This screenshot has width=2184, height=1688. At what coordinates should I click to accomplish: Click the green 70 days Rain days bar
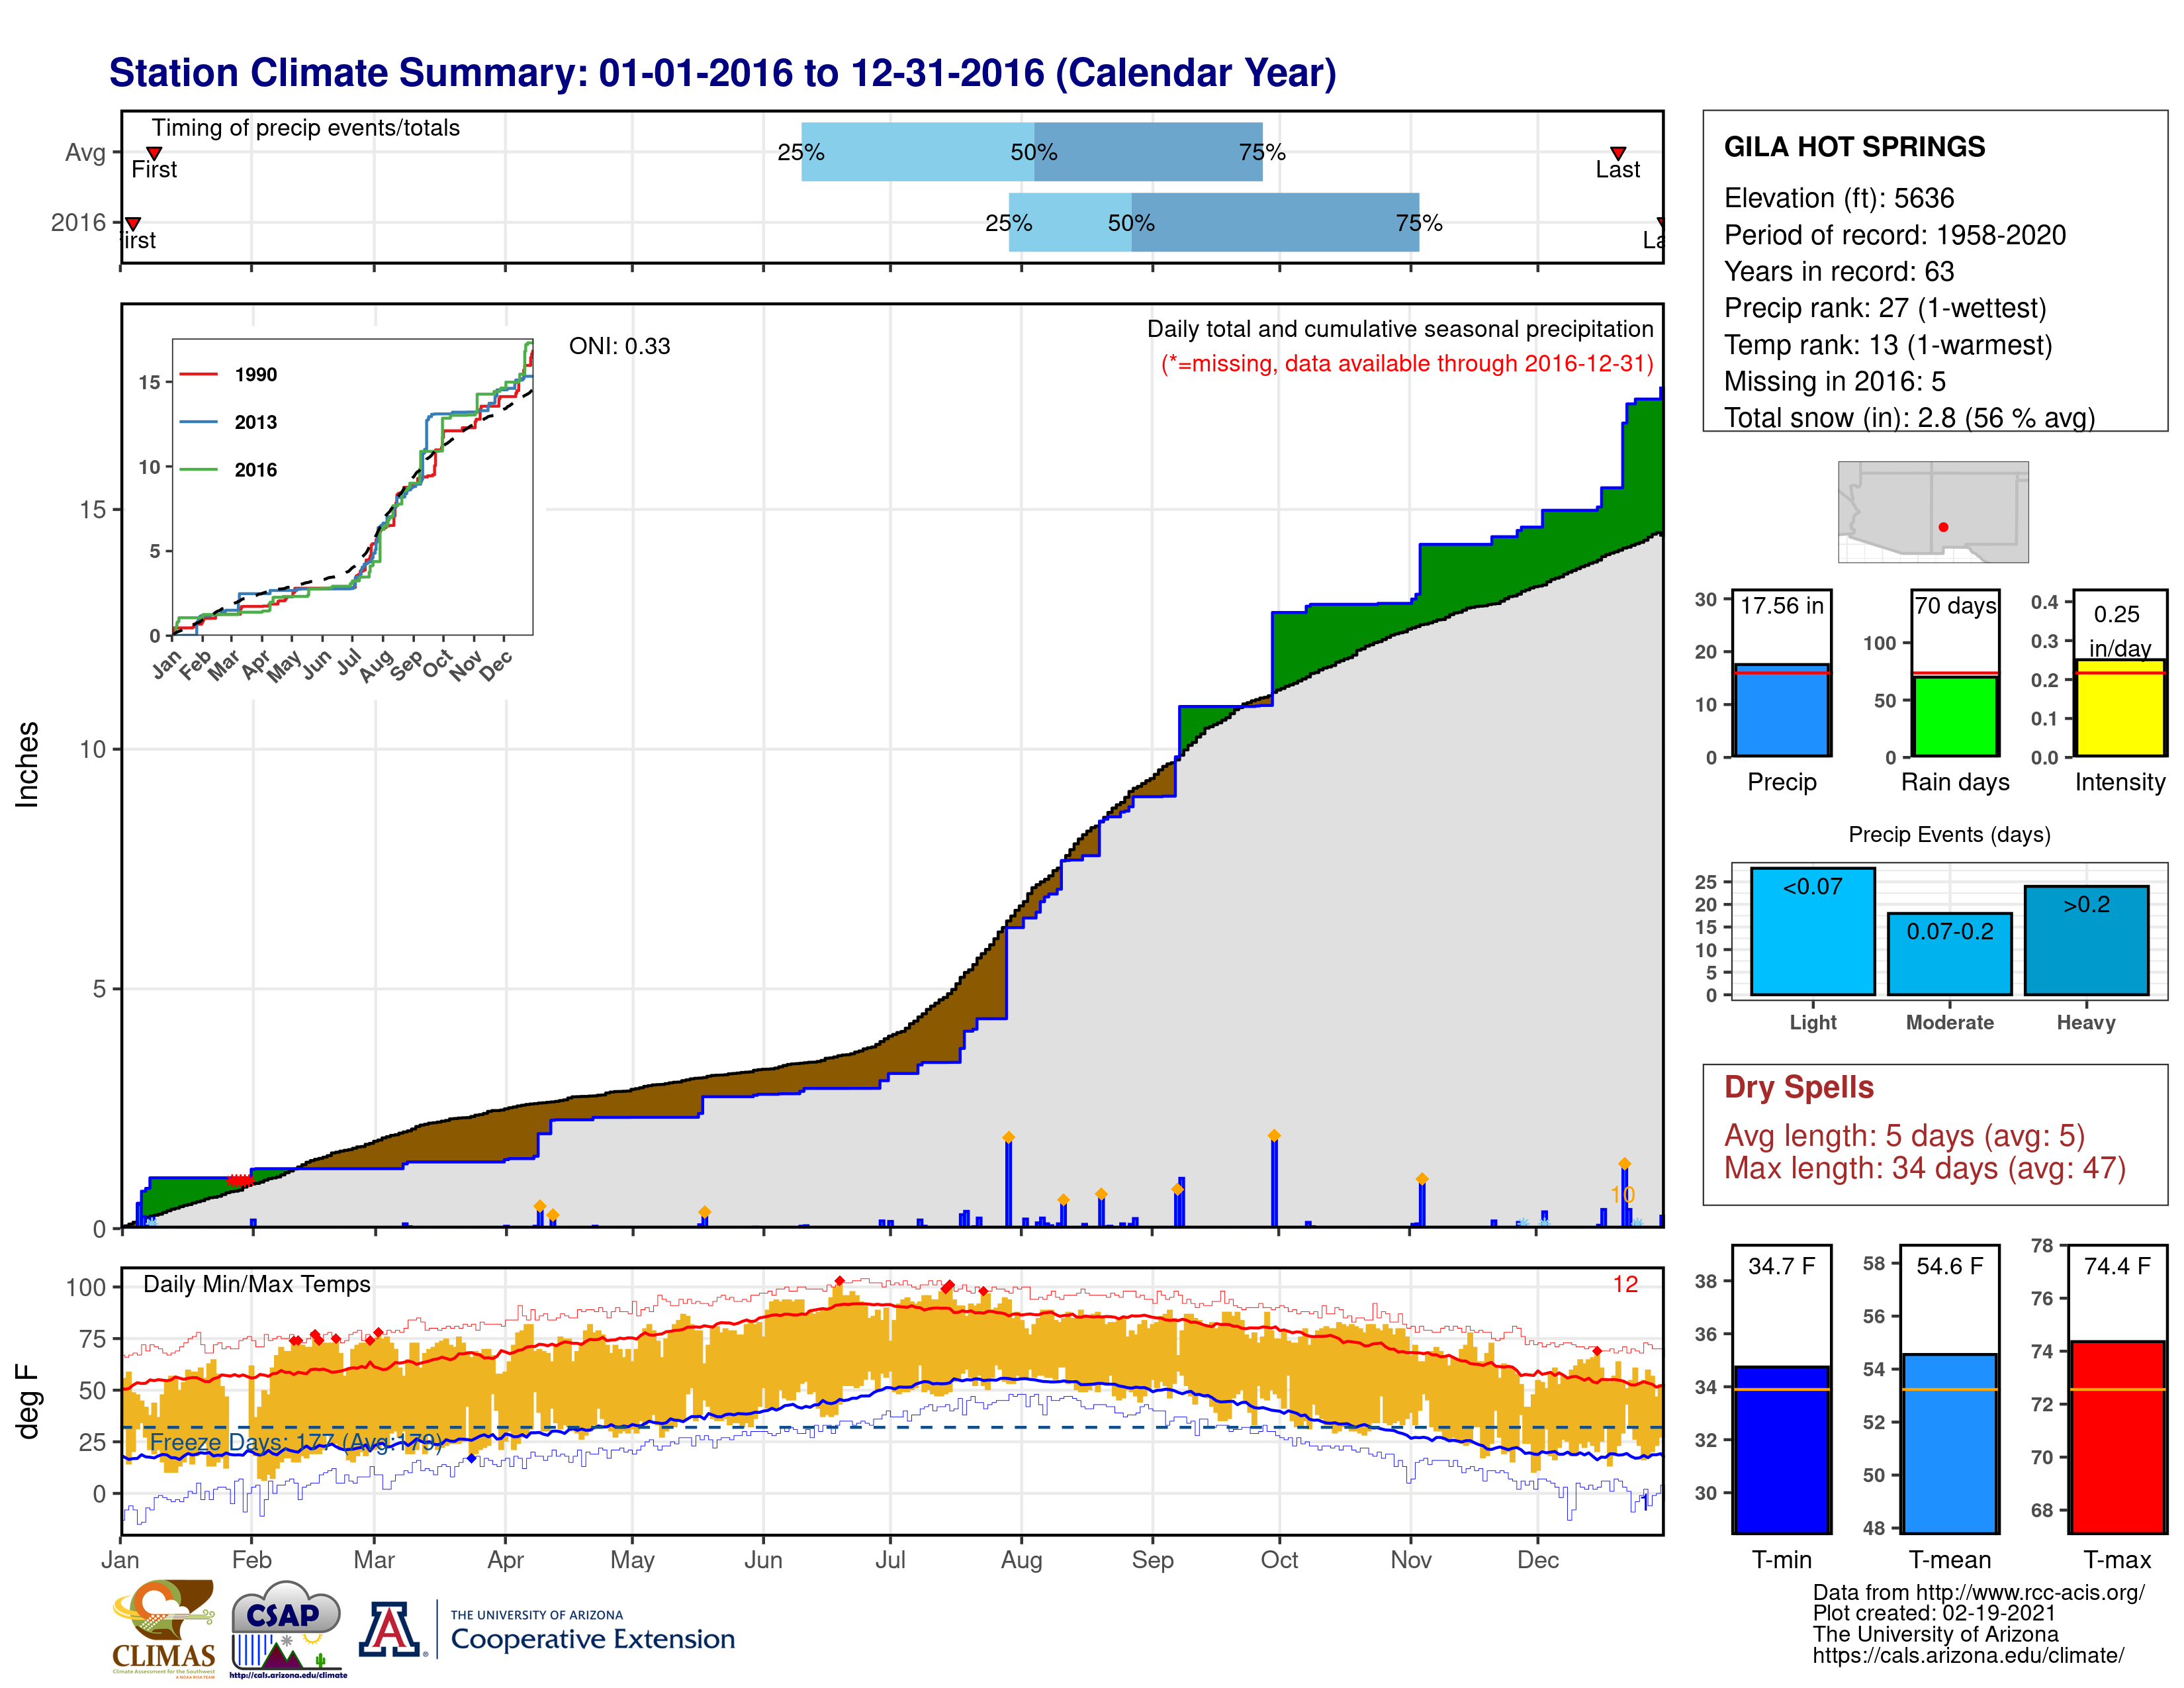[x=1955, y=716]
